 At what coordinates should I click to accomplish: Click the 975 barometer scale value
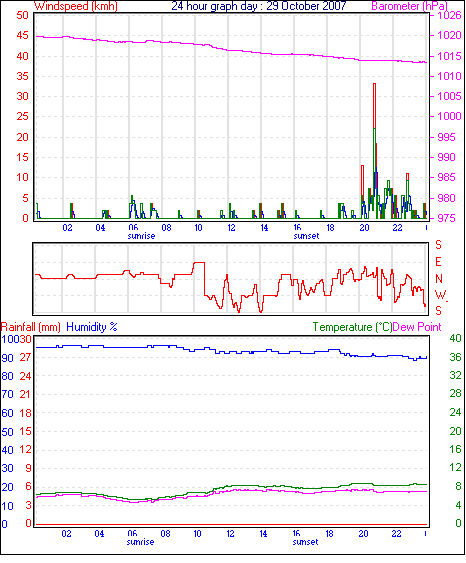[x=446, y=218]
